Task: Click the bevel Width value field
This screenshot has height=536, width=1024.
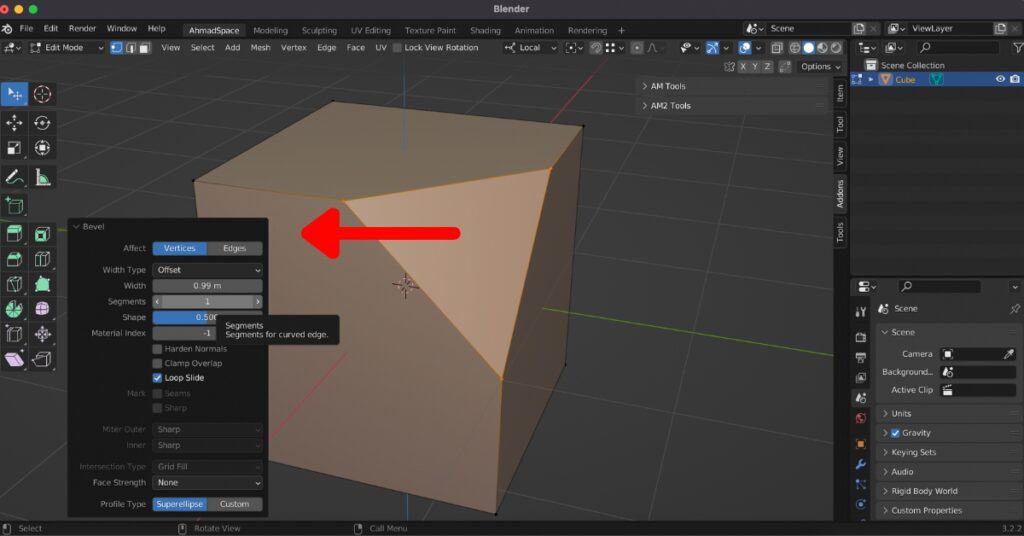Action: point(208,286)
